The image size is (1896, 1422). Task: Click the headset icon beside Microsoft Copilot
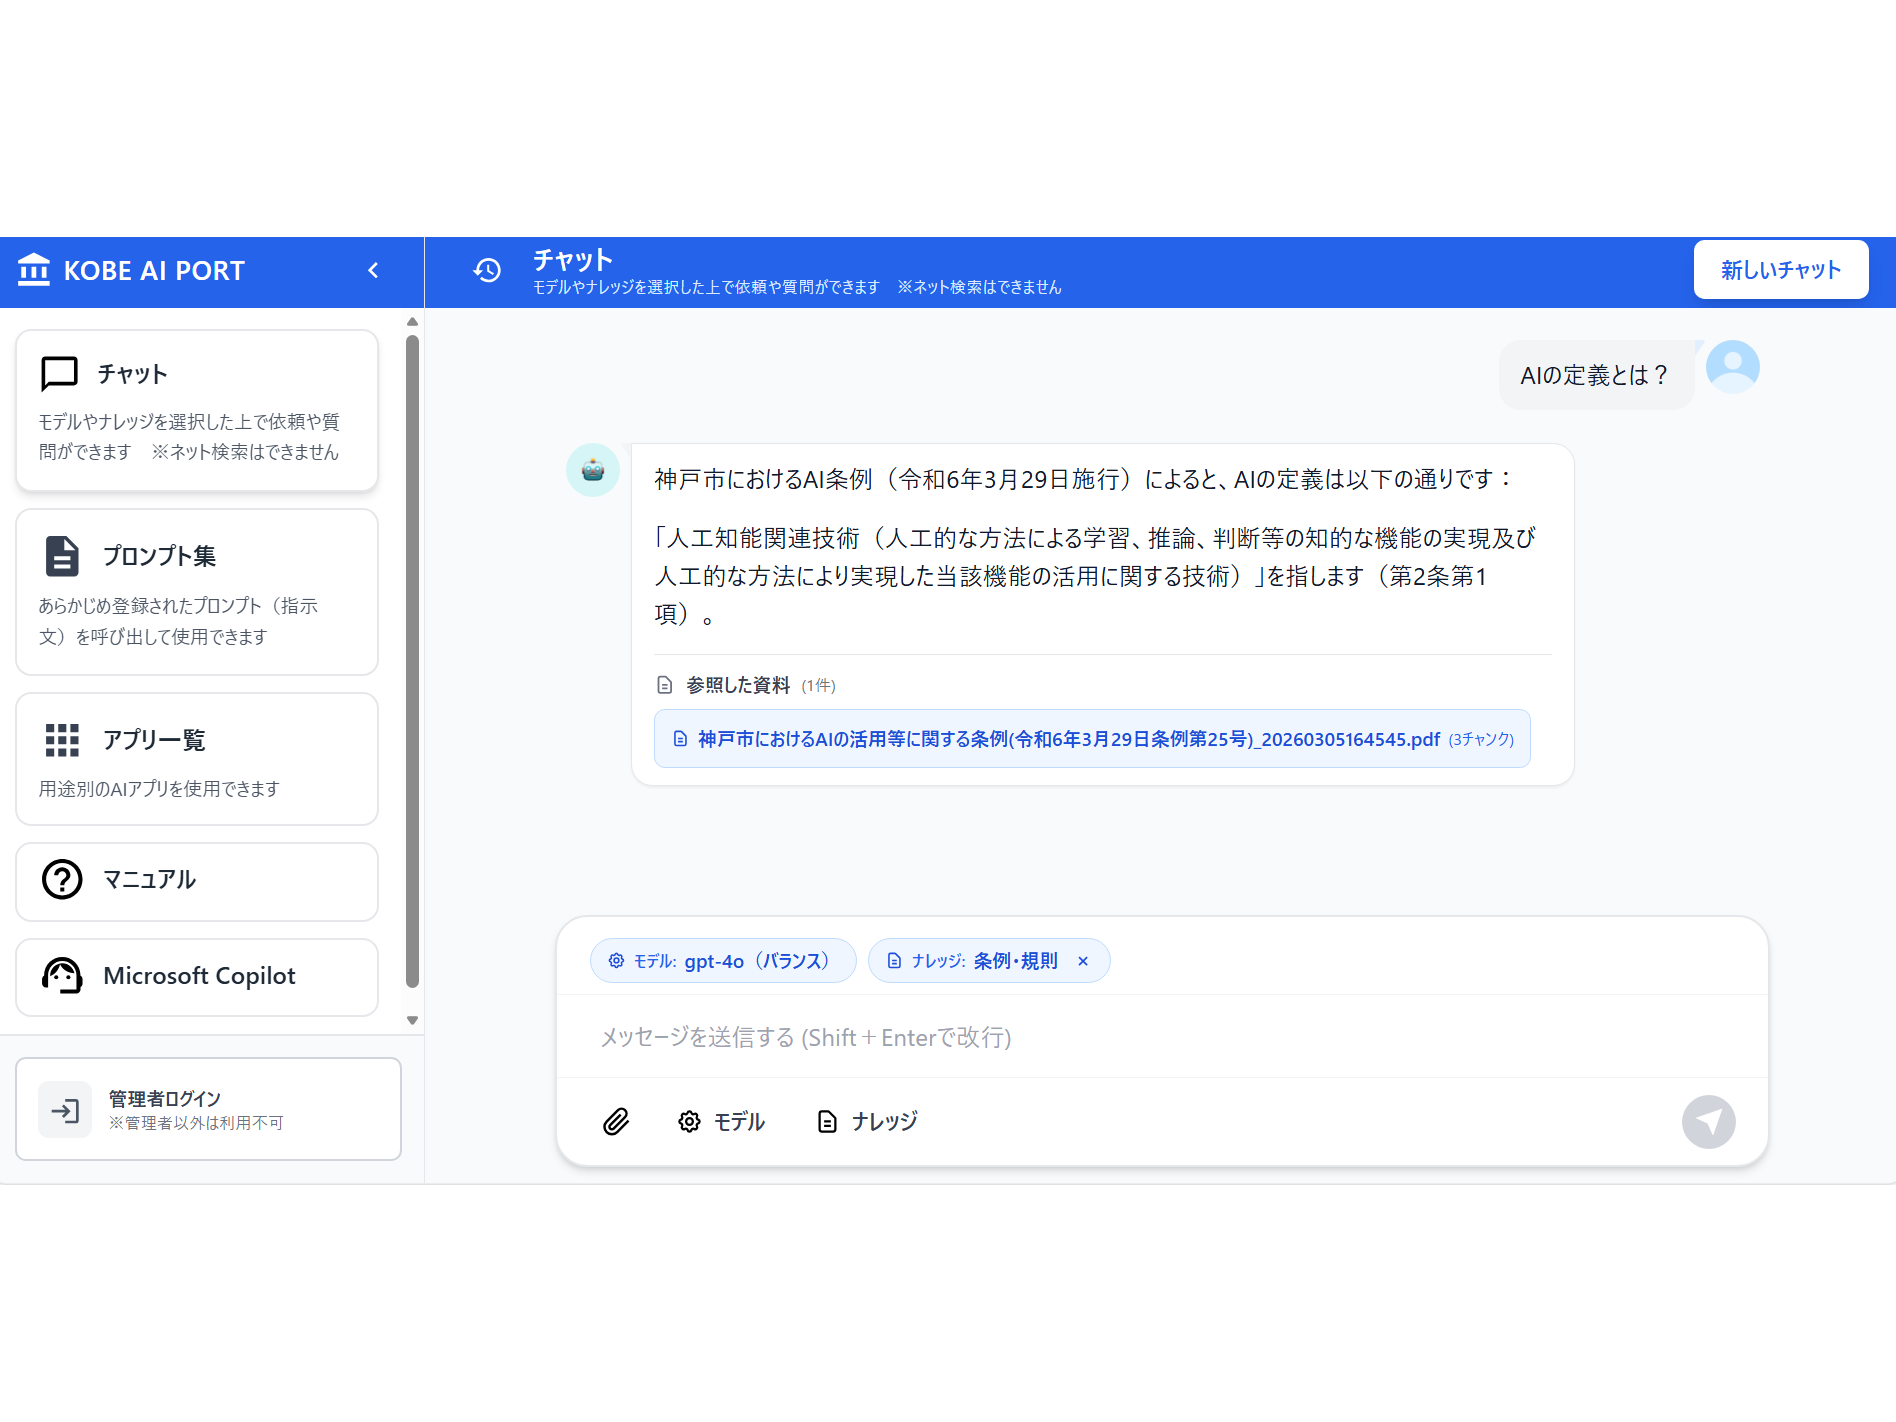click(x=62, y=976)
